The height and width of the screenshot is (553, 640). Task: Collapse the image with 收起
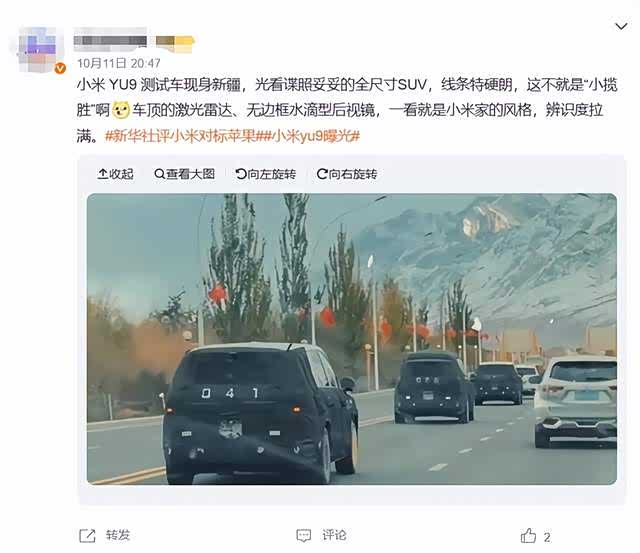click(116, 174)
